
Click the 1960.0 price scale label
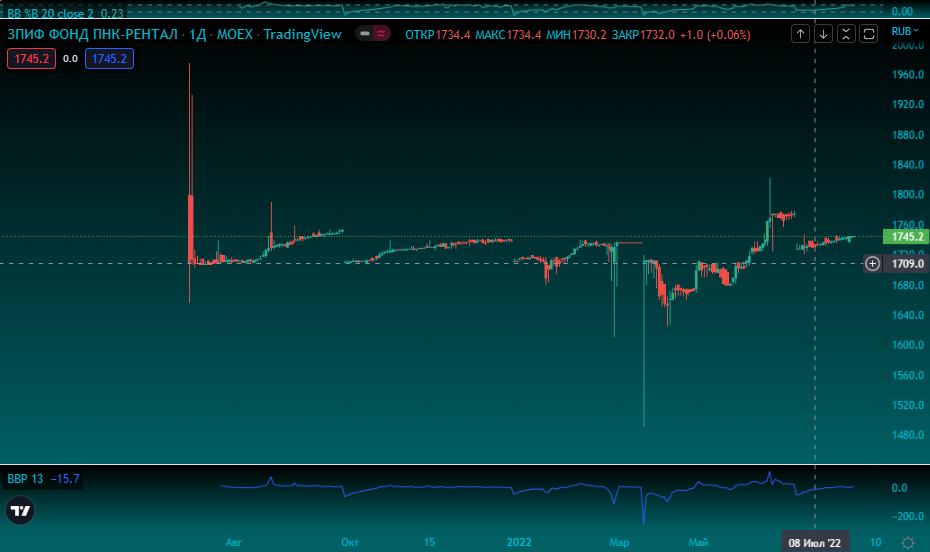[x=908, y=75]
